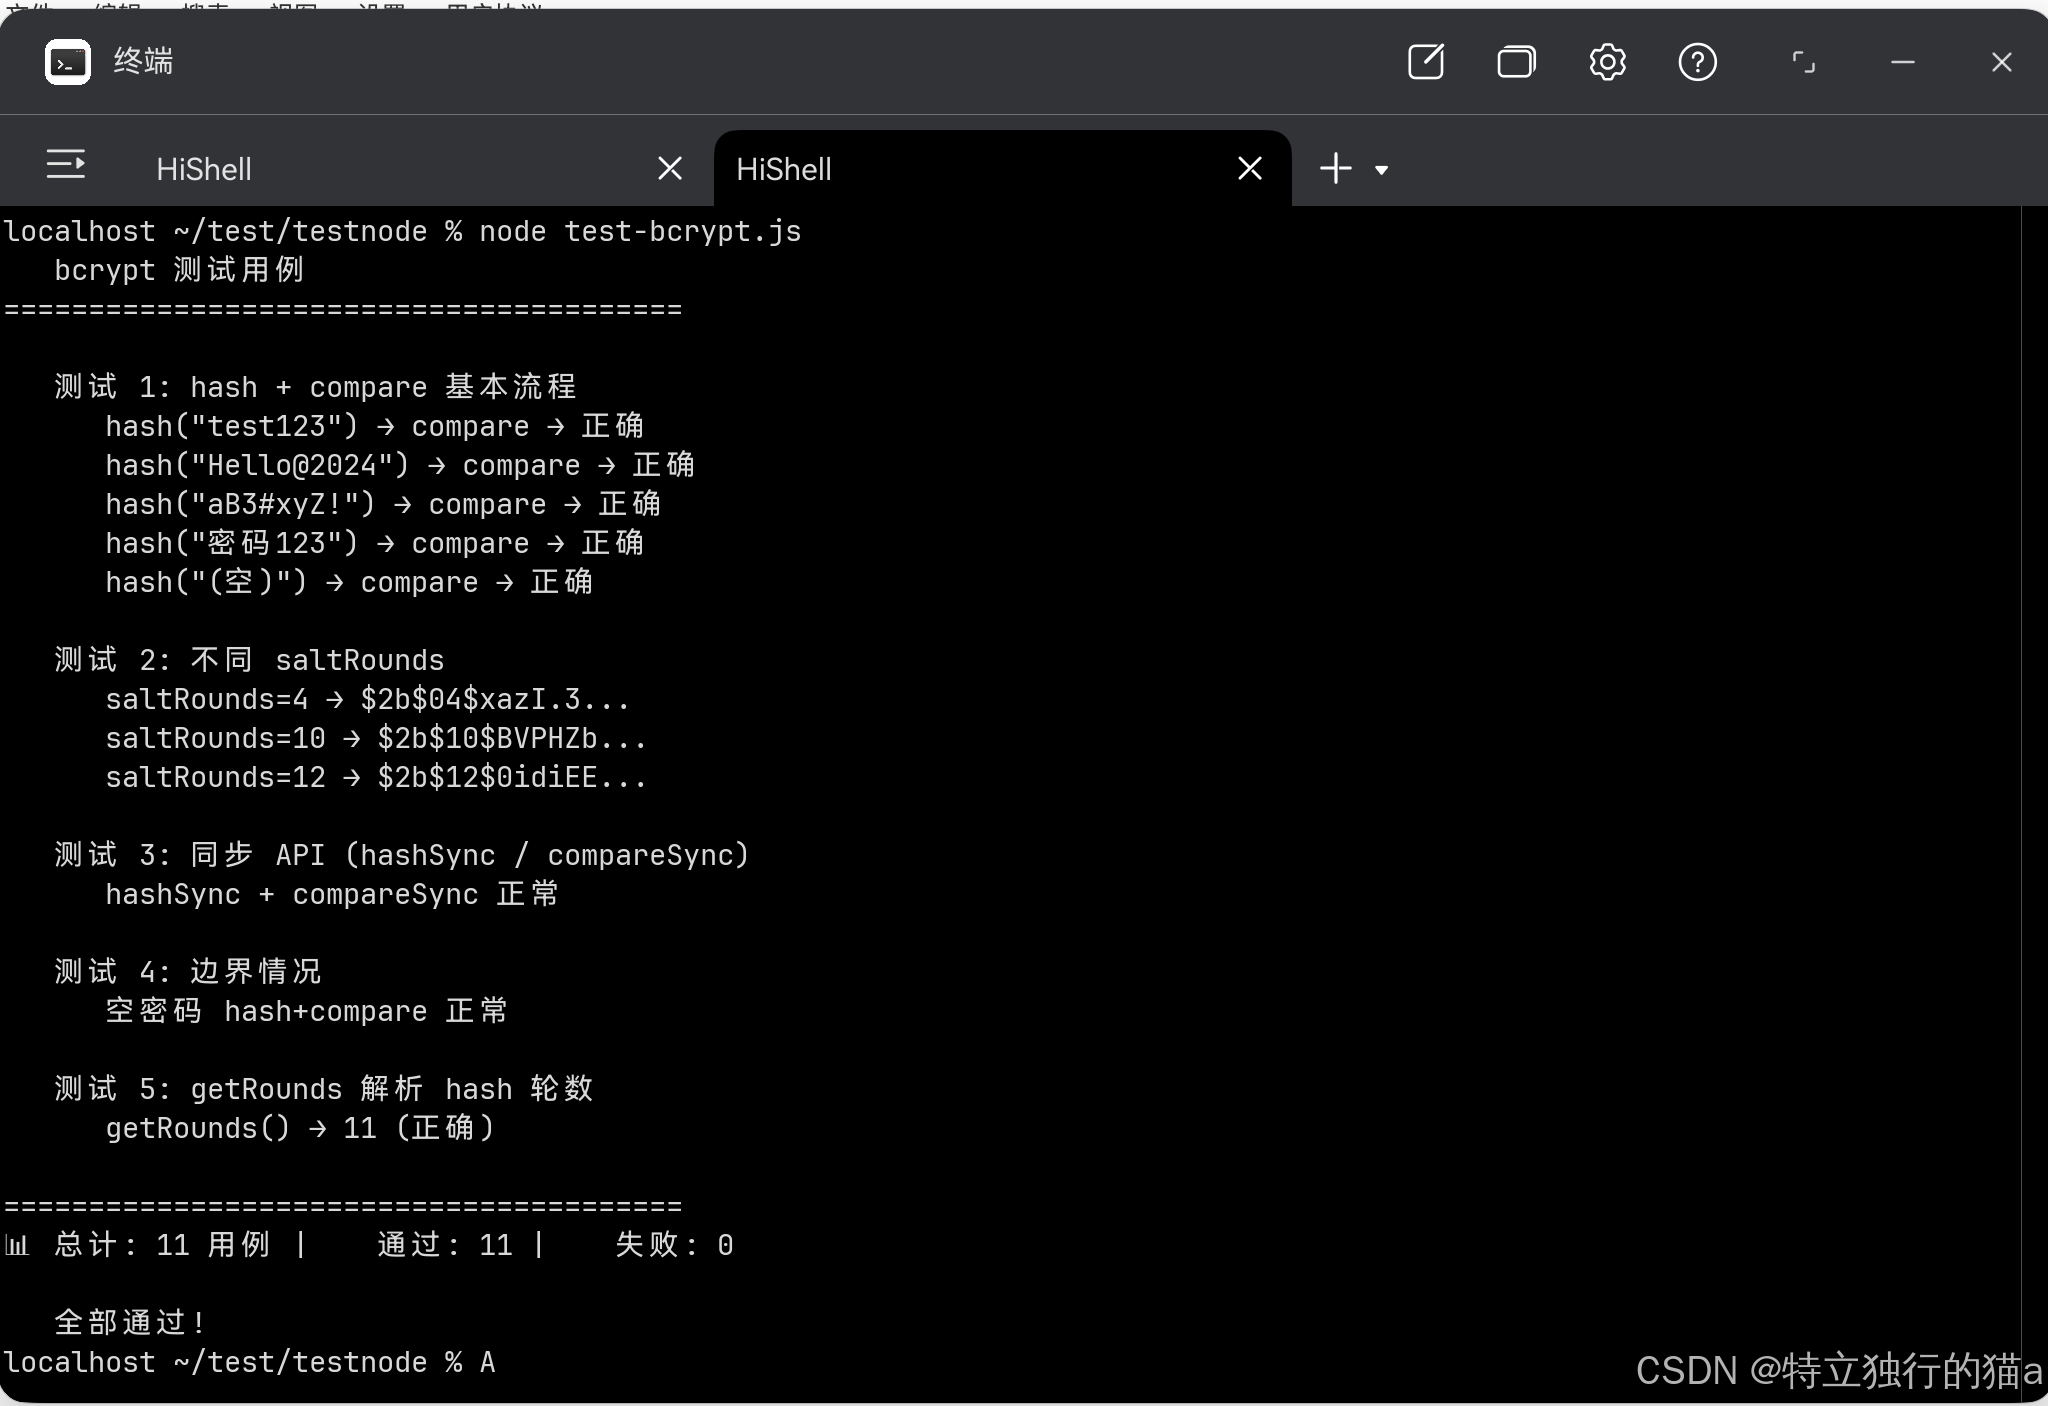Click the multi-window icon in title bar
Viewport: 2048px width, 1406px height.
tap(1516, 62)
